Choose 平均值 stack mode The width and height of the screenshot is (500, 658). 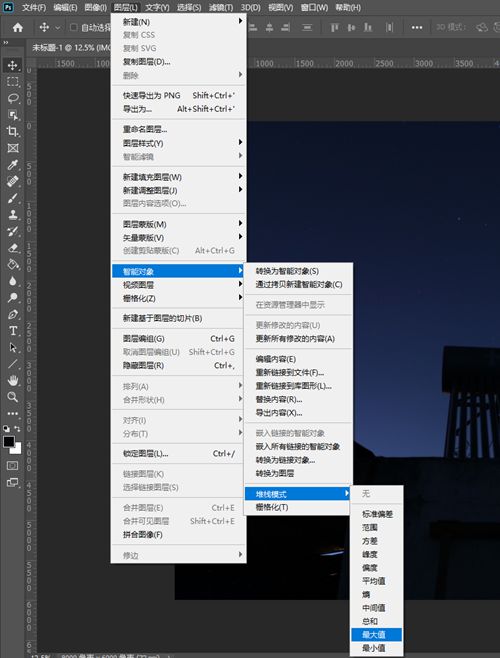(x=376, y=581)
